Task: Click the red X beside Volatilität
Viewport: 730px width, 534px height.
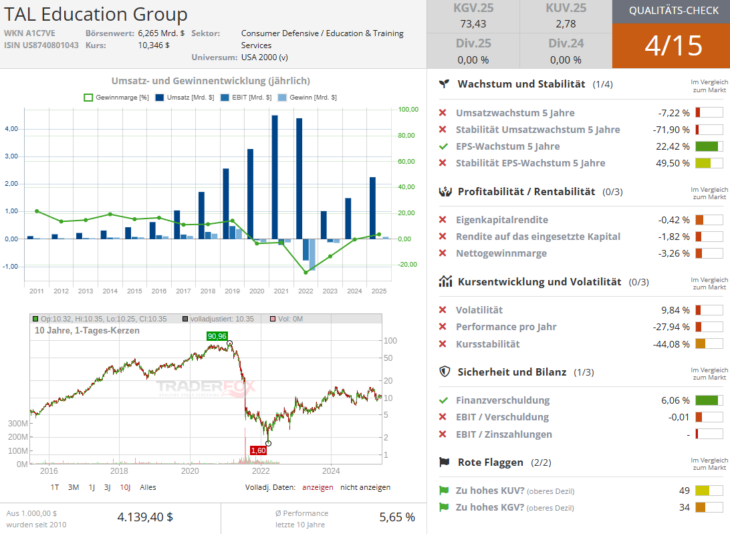Action: (x=443, y=310)
